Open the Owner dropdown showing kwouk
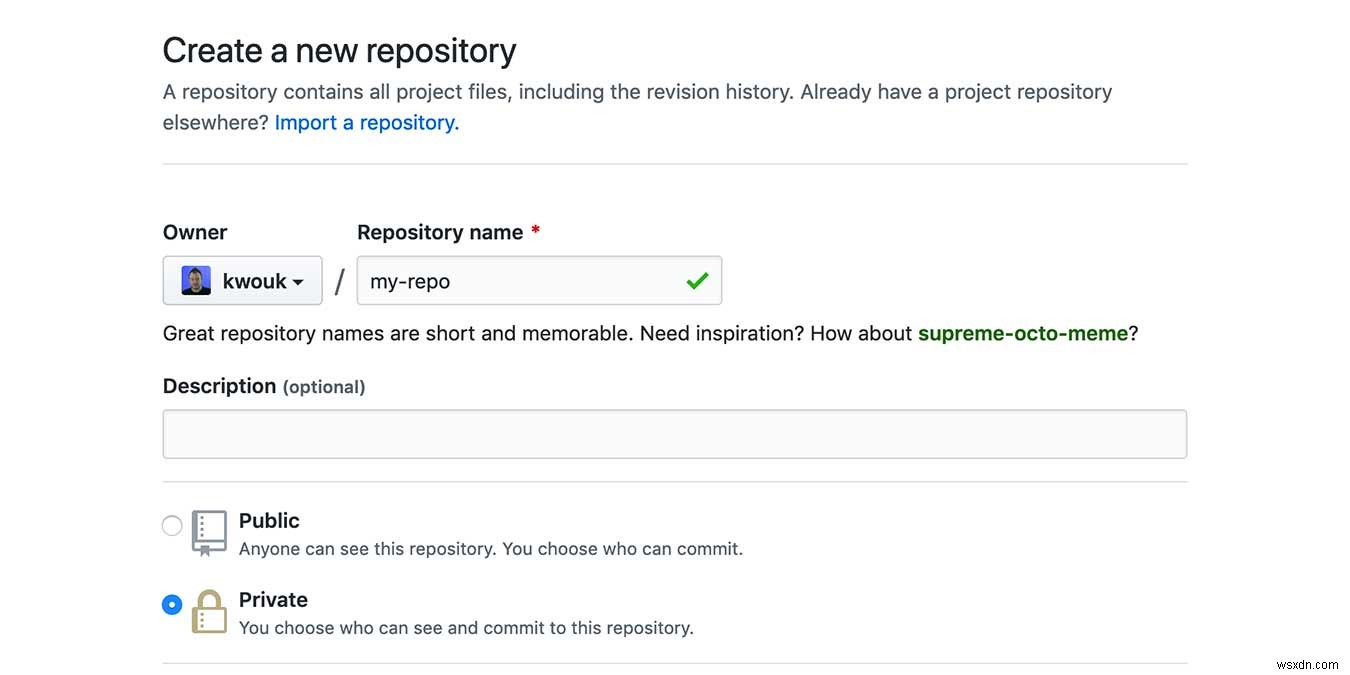The image size is (1350, 675). click(x=242, y=280)
